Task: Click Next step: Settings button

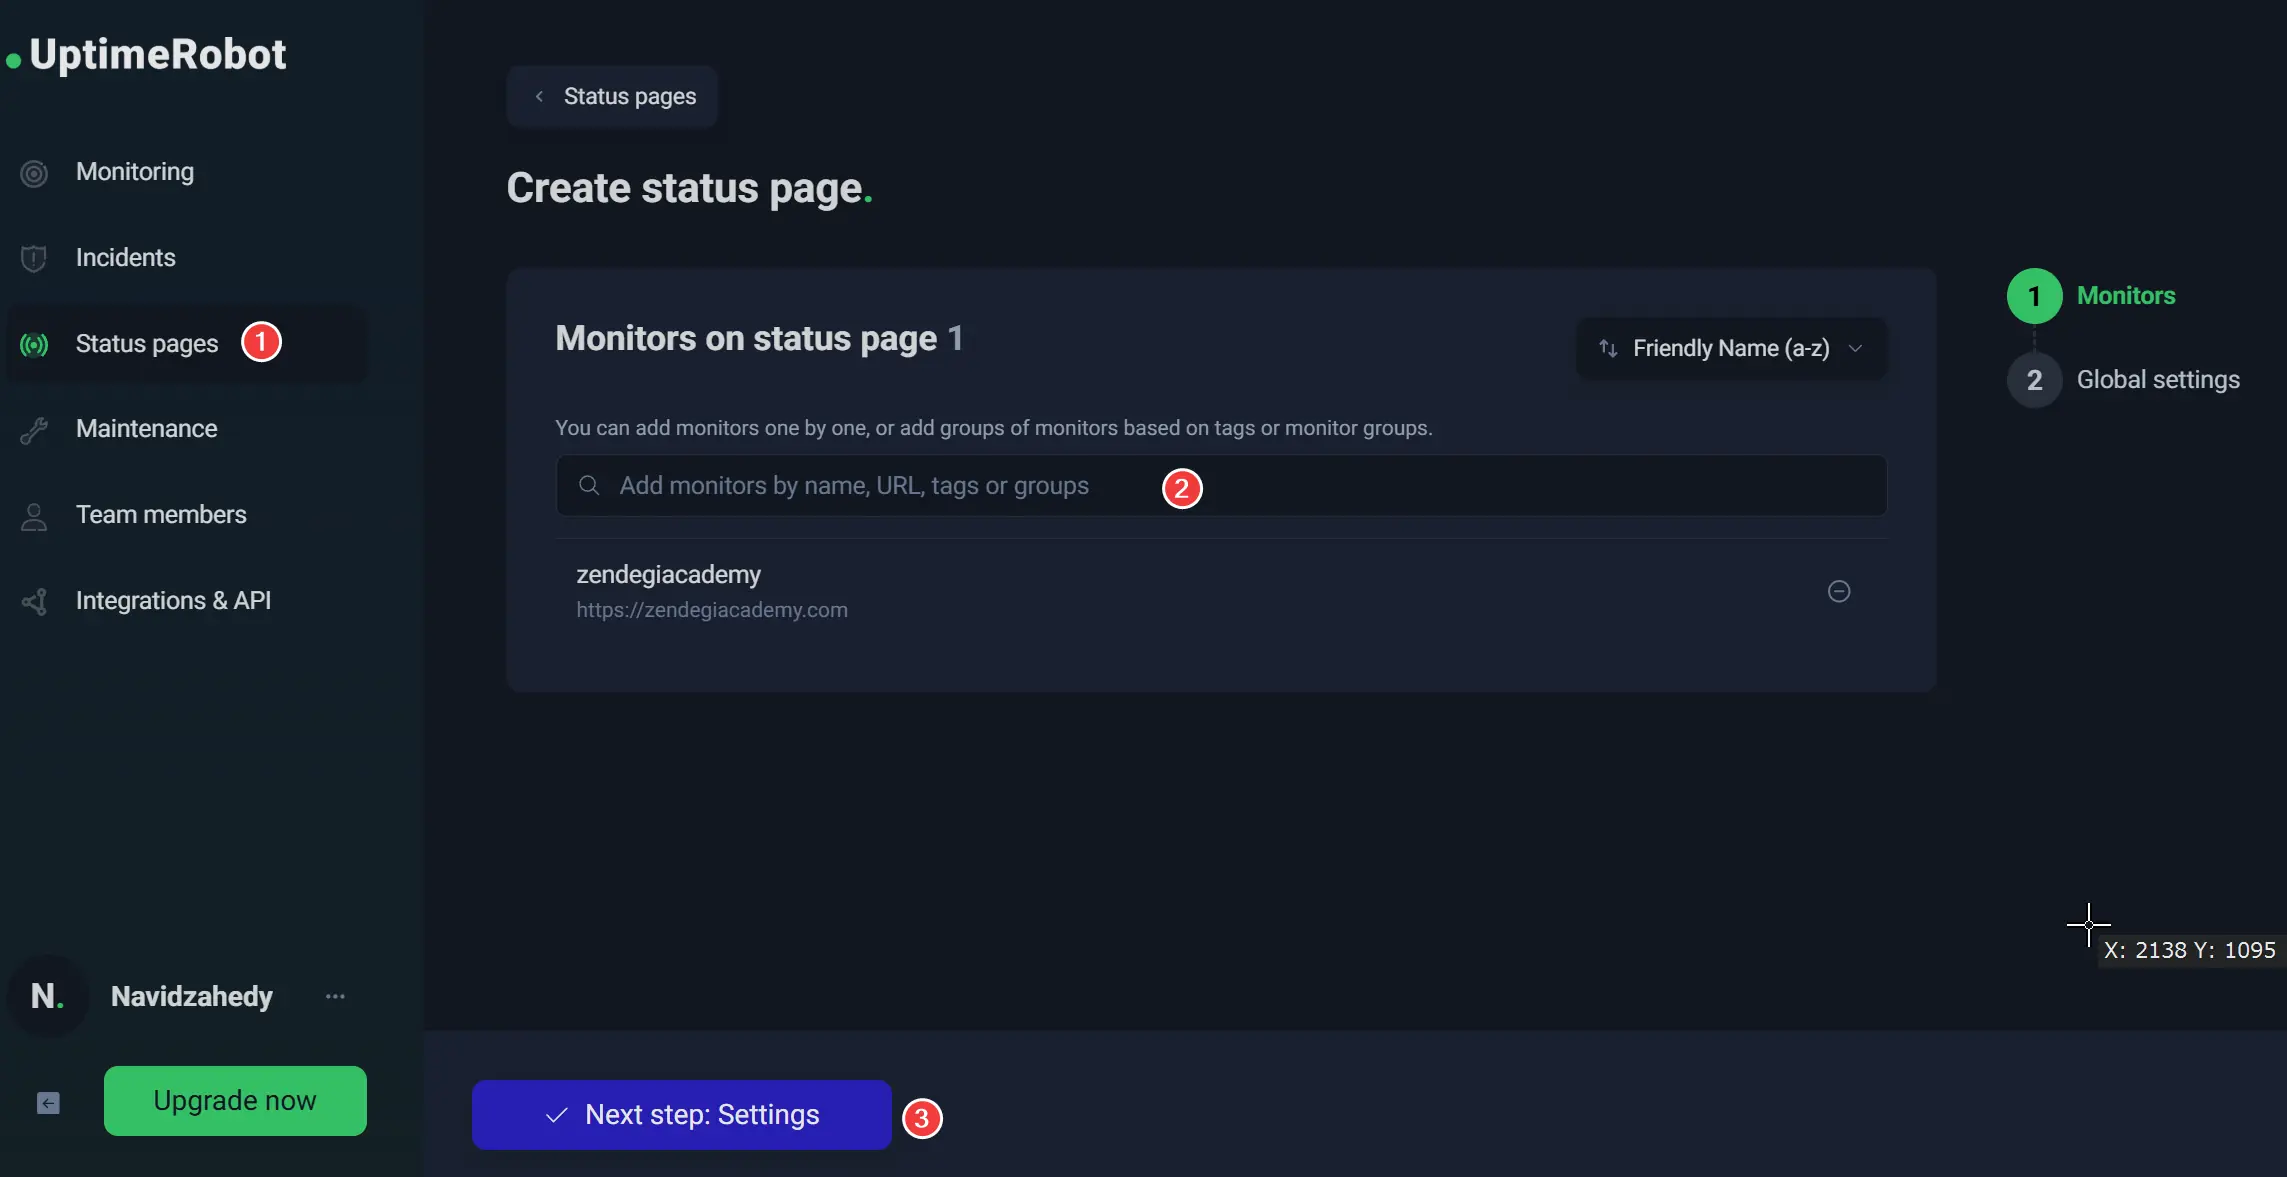Action: pos(681,1114)
